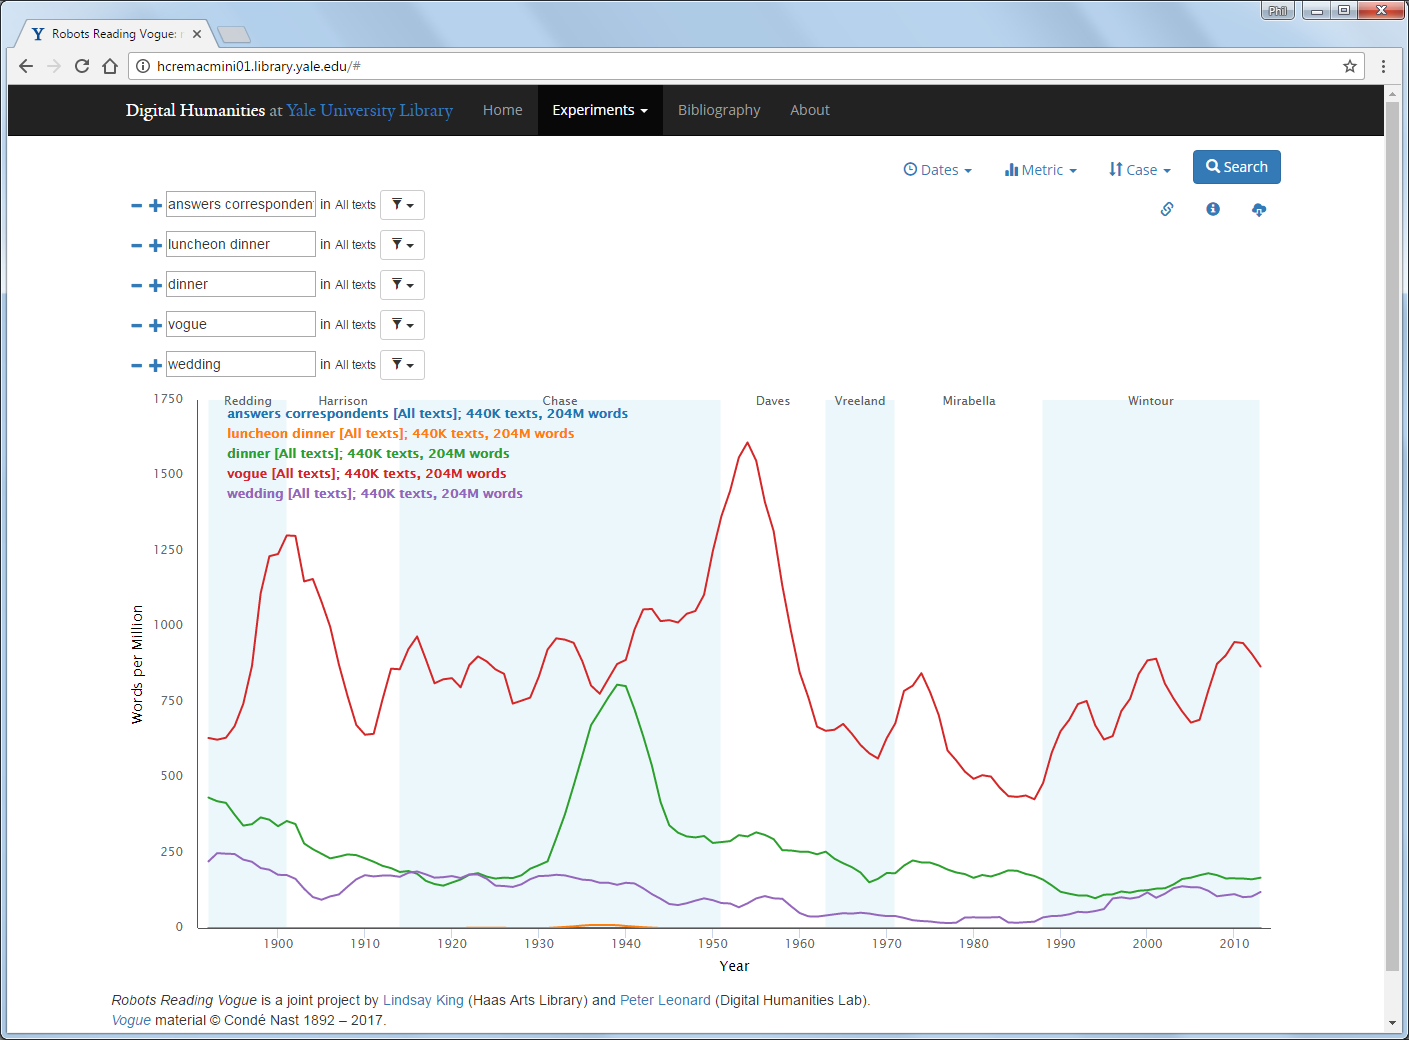Remove the 'vogue' query row with minus
Viewport: 1409px width, 1040px height.
point(136,325)
